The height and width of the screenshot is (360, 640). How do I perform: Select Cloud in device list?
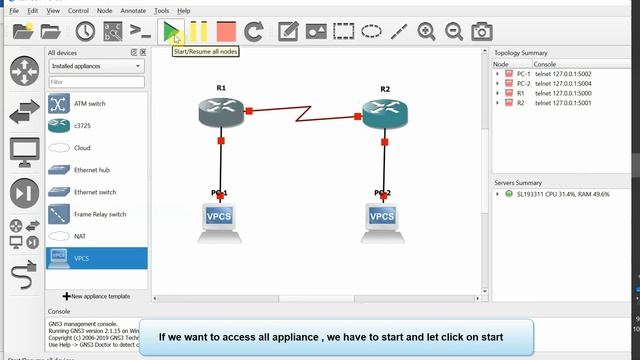coord(96,148)
